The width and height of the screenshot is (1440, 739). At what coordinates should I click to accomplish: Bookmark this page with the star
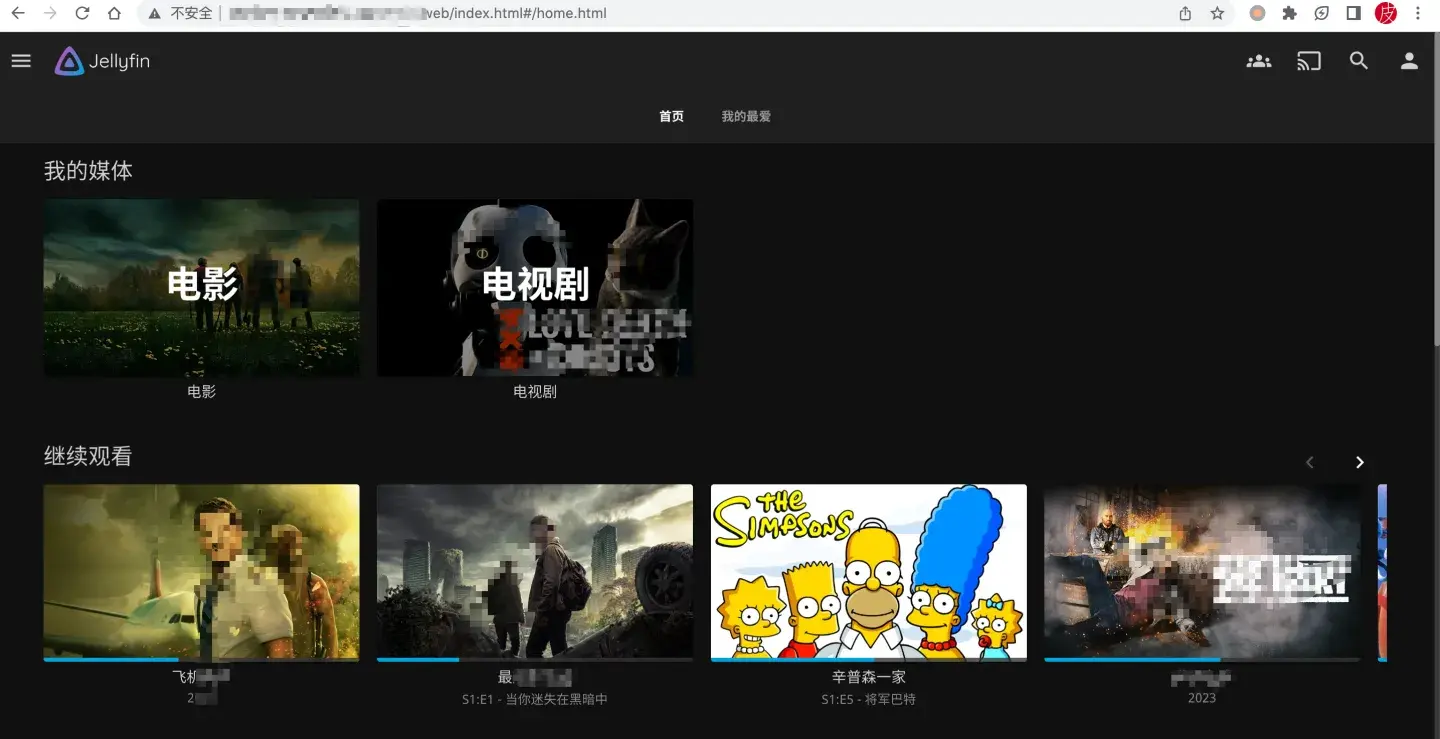pyautogui.click(x=1217, y=14)
